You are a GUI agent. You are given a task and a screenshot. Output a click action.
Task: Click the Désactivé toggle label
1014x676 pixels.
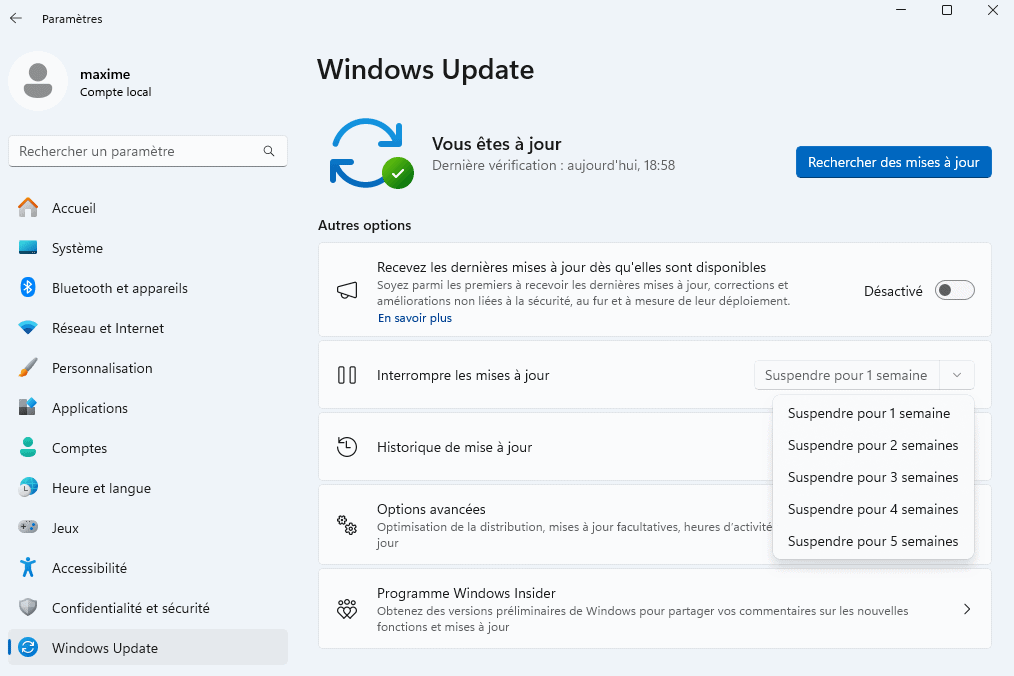893,291
